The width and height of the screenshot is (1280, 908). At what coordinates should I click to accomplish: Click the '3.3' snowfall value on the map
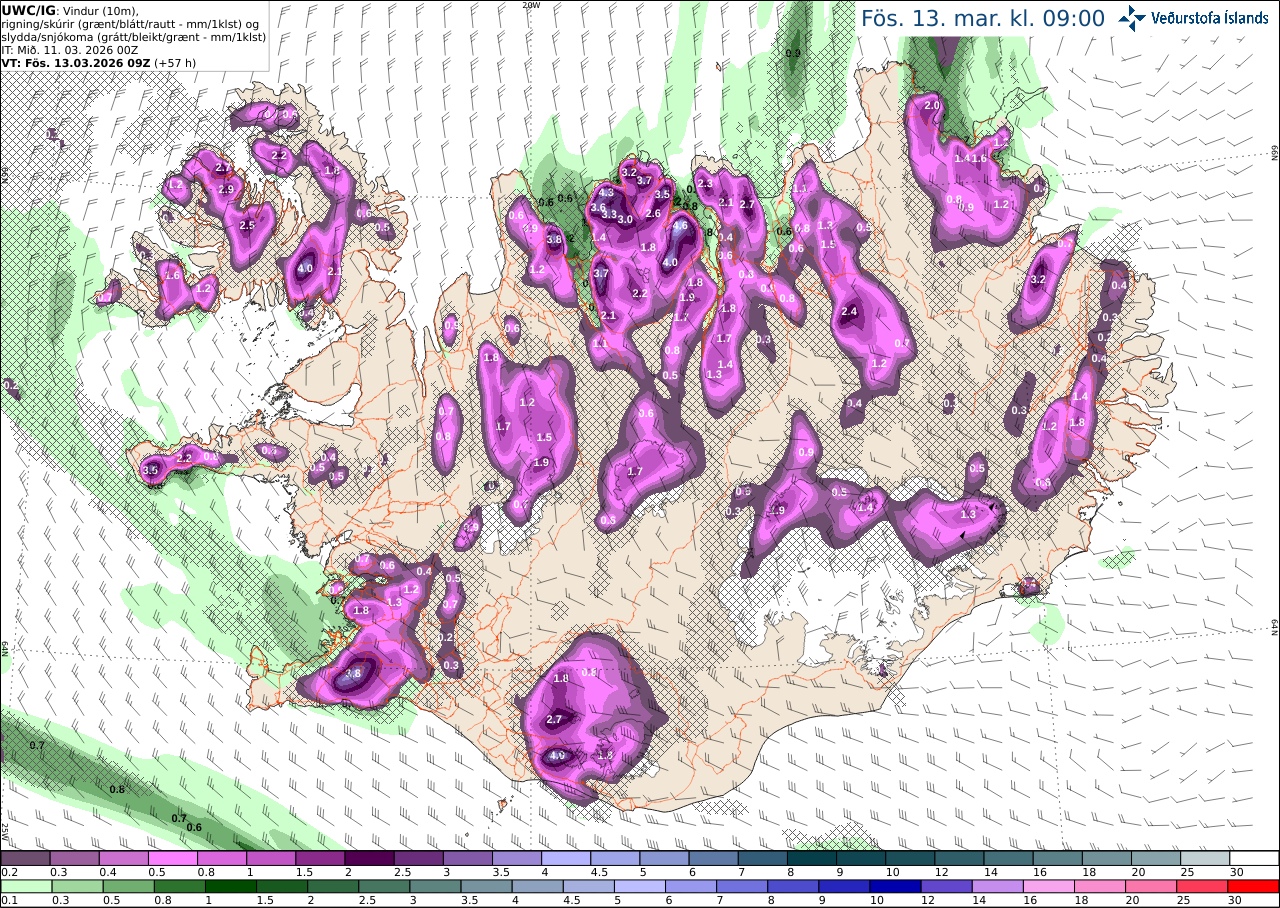pyautogui.click(x=609, y=214)
